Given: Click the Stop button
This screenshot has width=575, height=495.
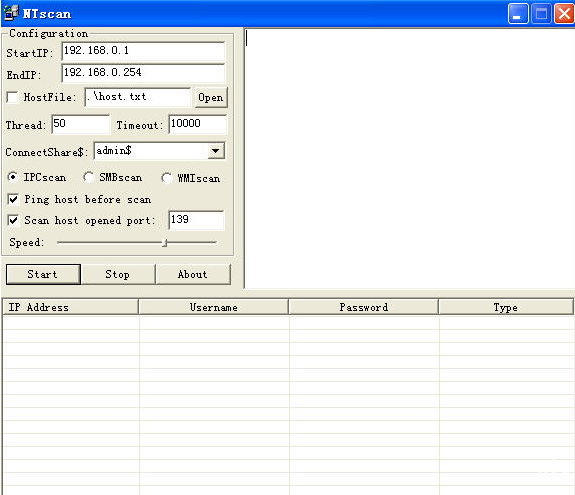Looking at the screenshot, I should point(118,274).
